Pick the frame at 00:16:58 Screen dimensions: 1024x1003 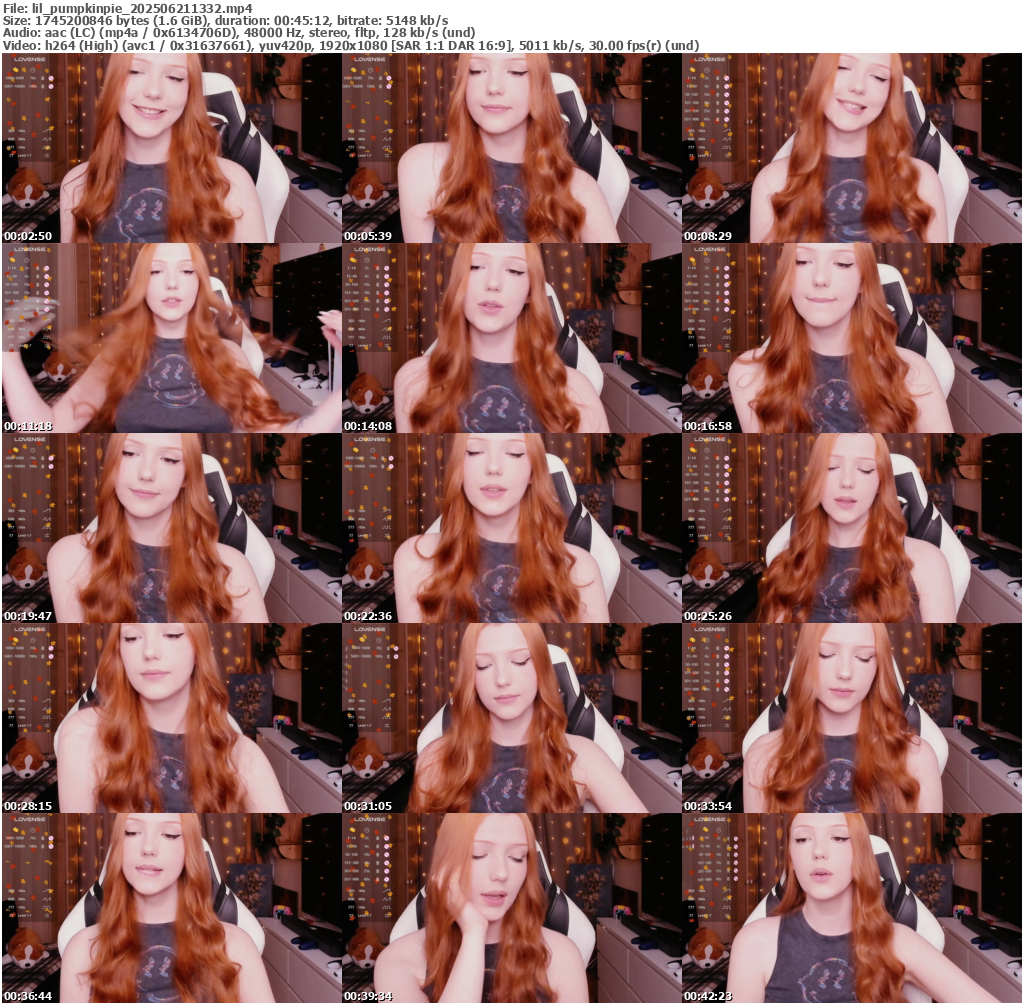[852, 338]
